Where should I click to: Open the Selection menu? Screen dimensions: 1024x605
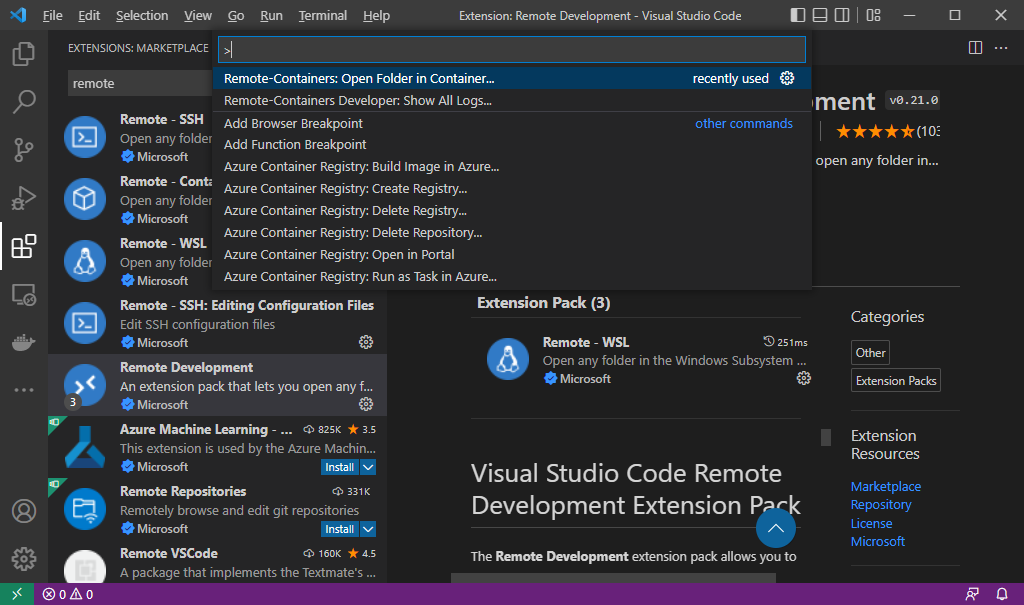142,15
